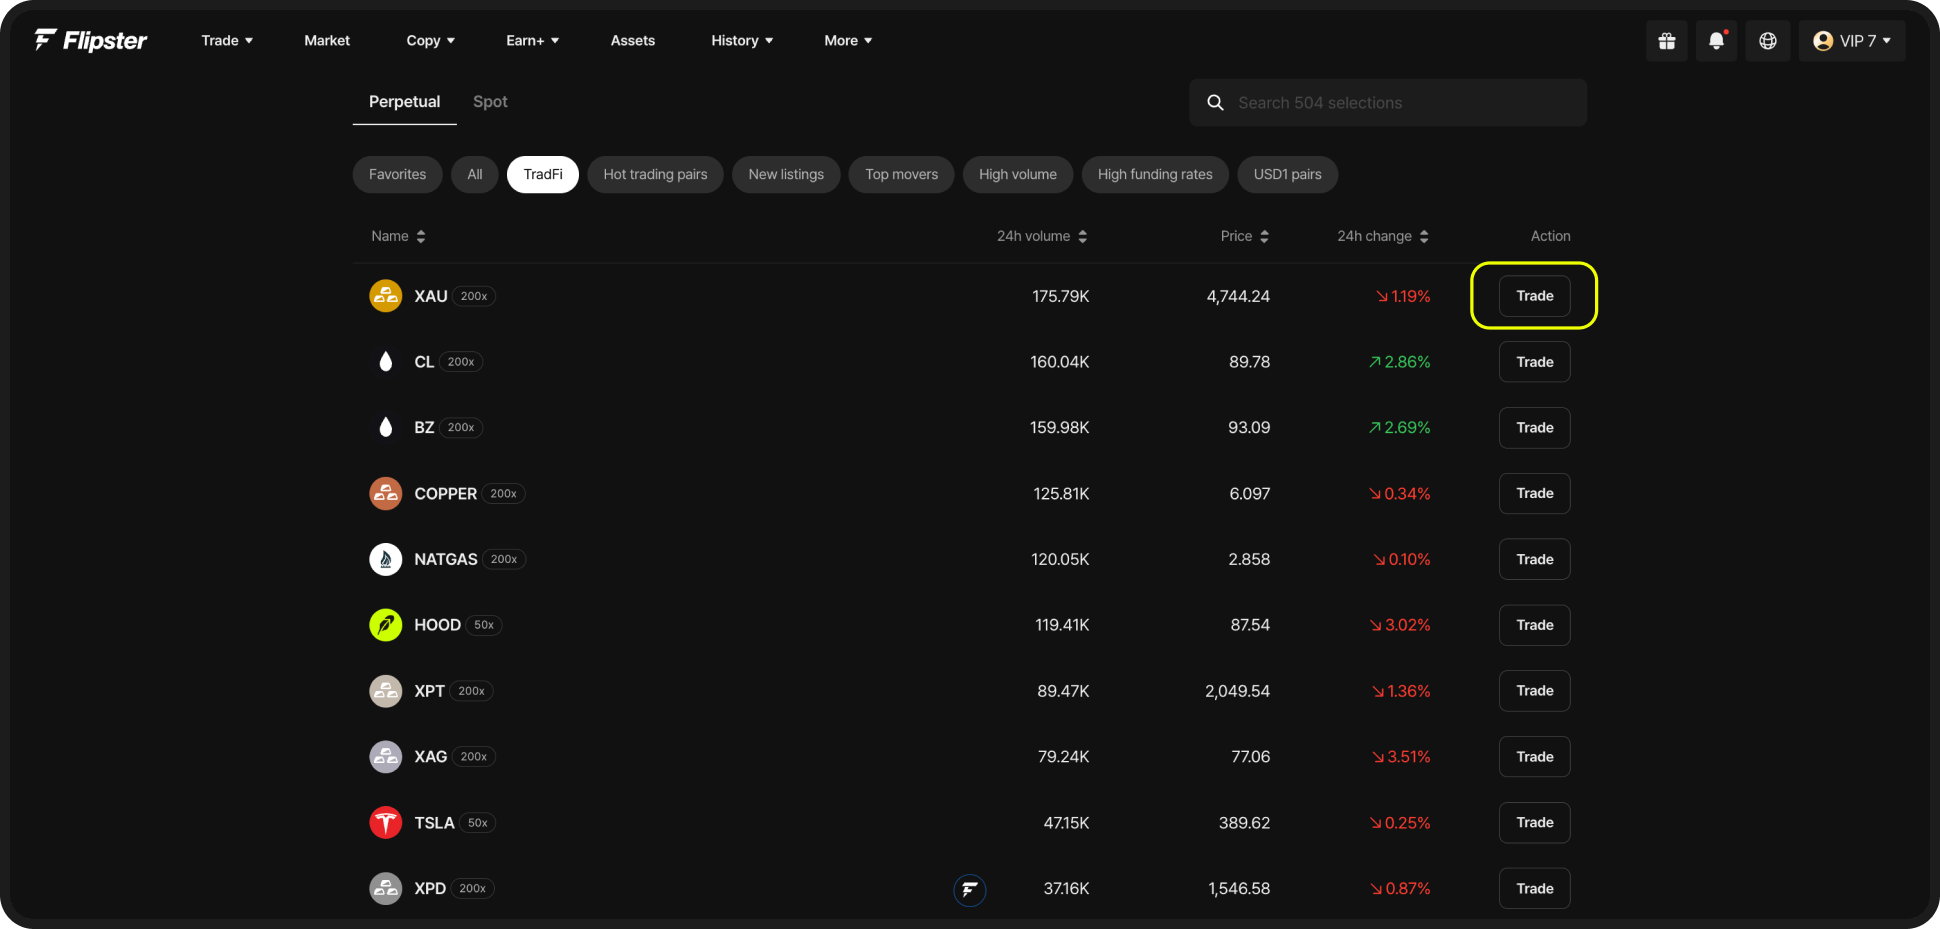Screen dimensions: 1940x929
Task: Click Trade button for XAU
Action: tap(1534, 296)
